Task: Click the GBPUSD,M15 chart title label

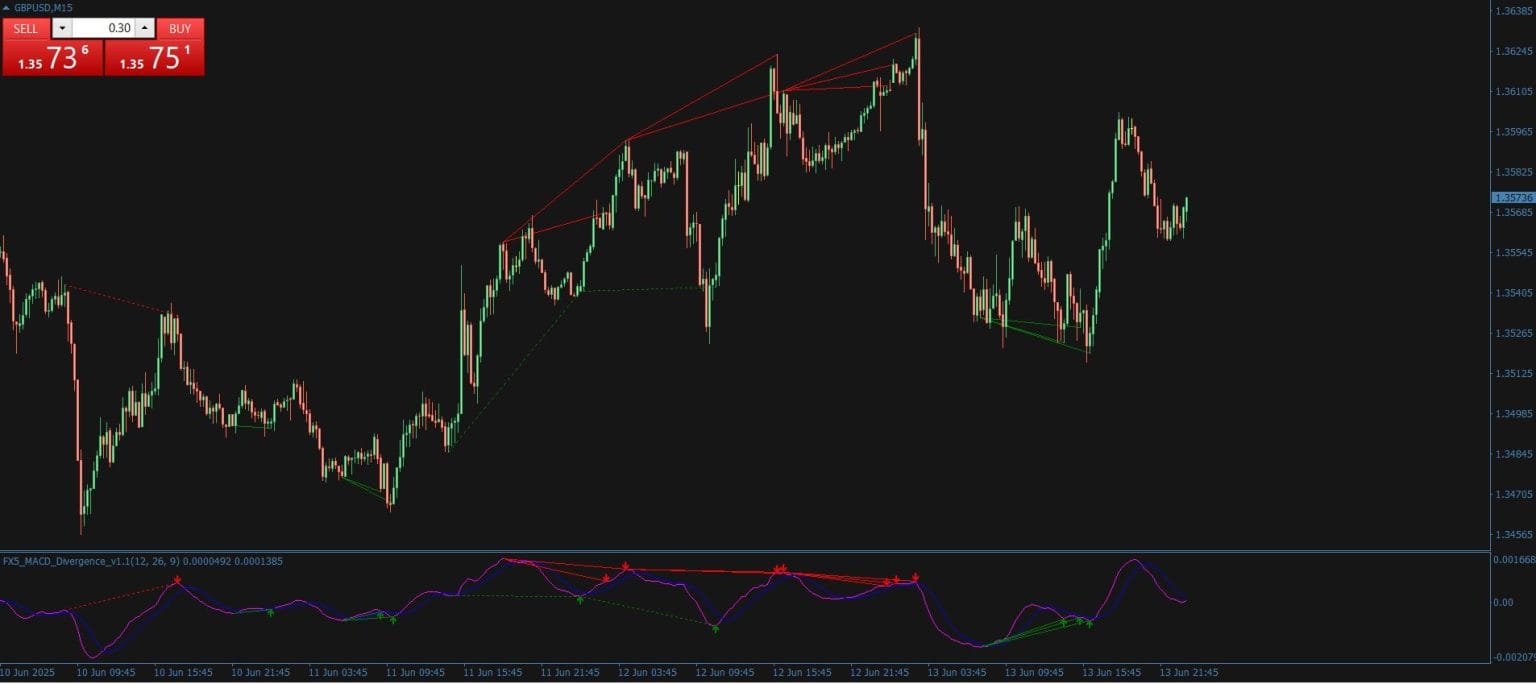Action: click(43, 7)
